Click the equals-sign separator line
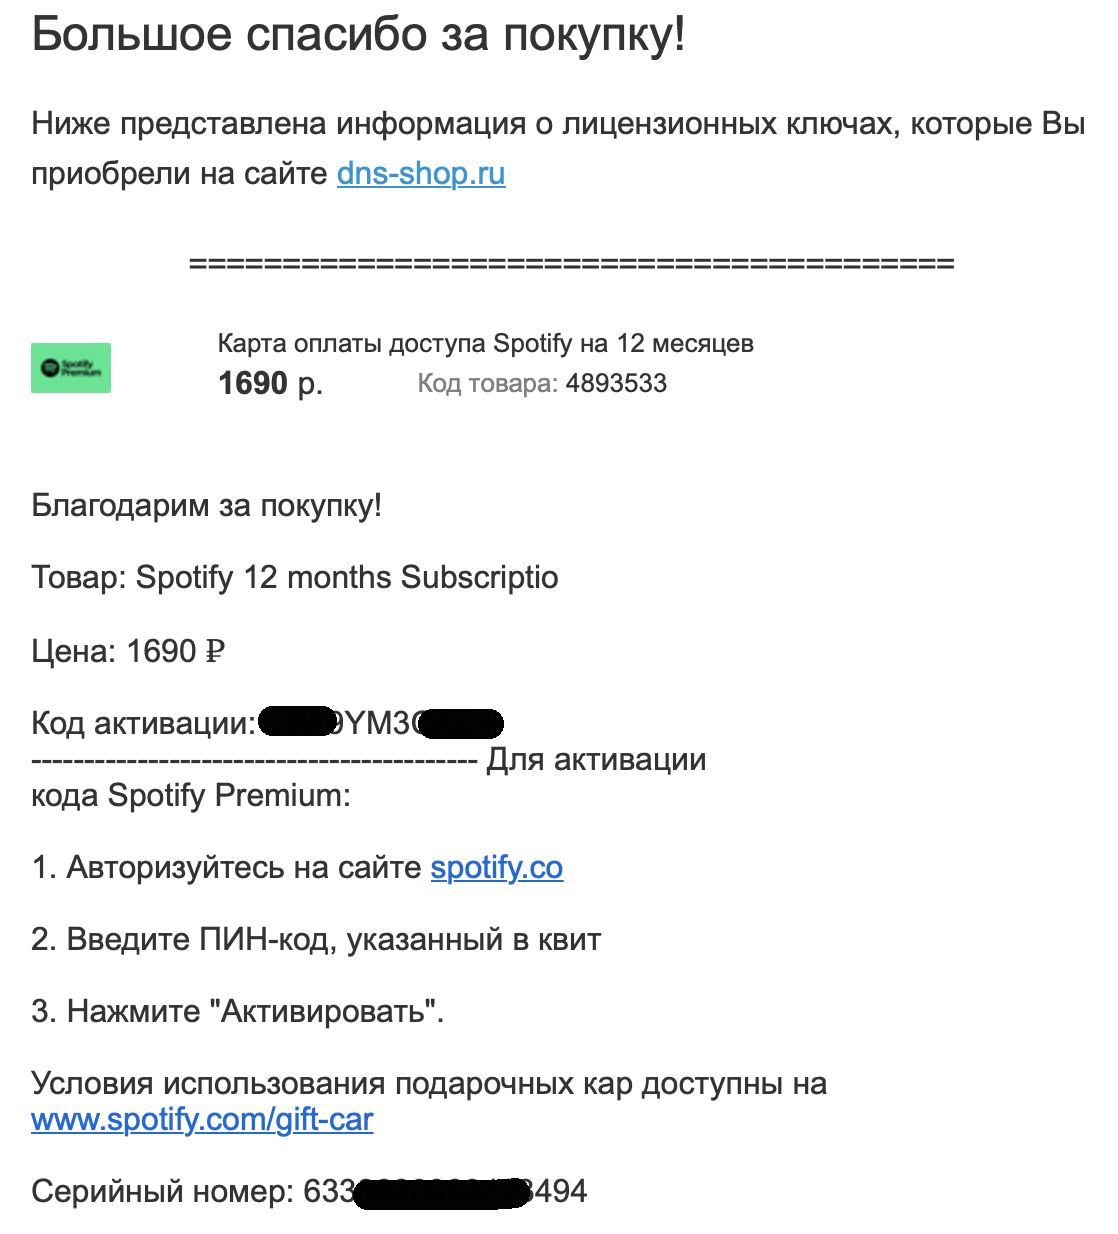The width and height of the screenshot is (1118, 1234). pos(571,264)
